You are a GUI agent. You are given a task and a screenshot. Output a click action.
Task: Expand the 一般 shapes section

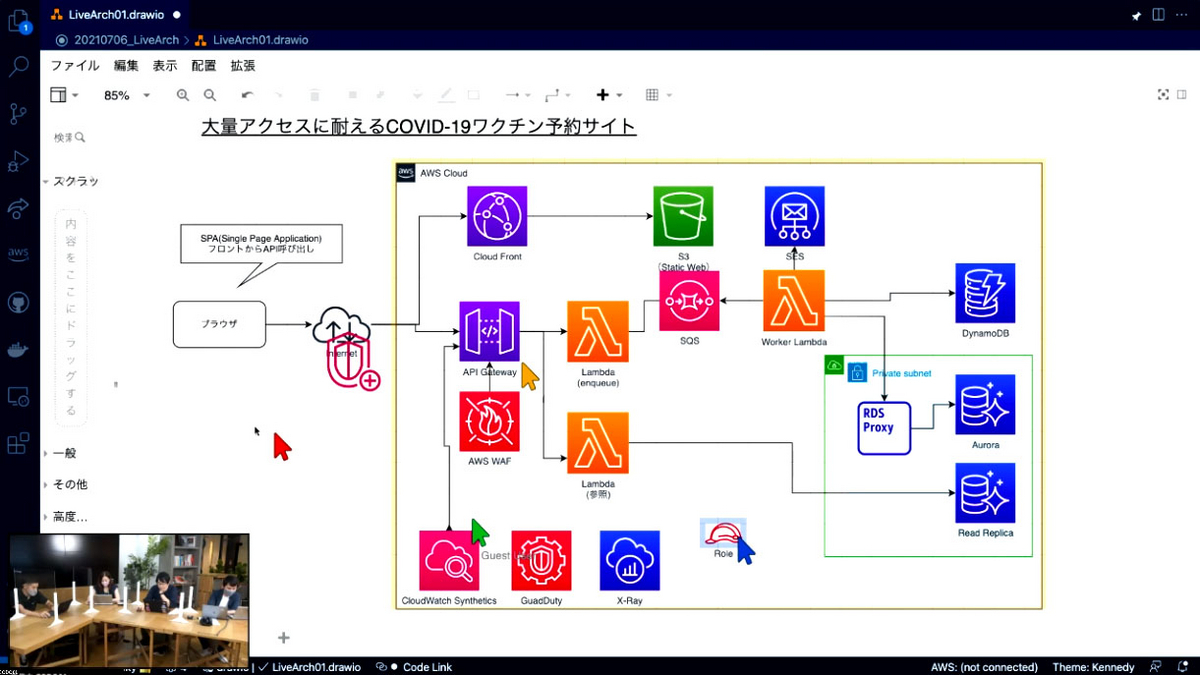tap(60, 453)
